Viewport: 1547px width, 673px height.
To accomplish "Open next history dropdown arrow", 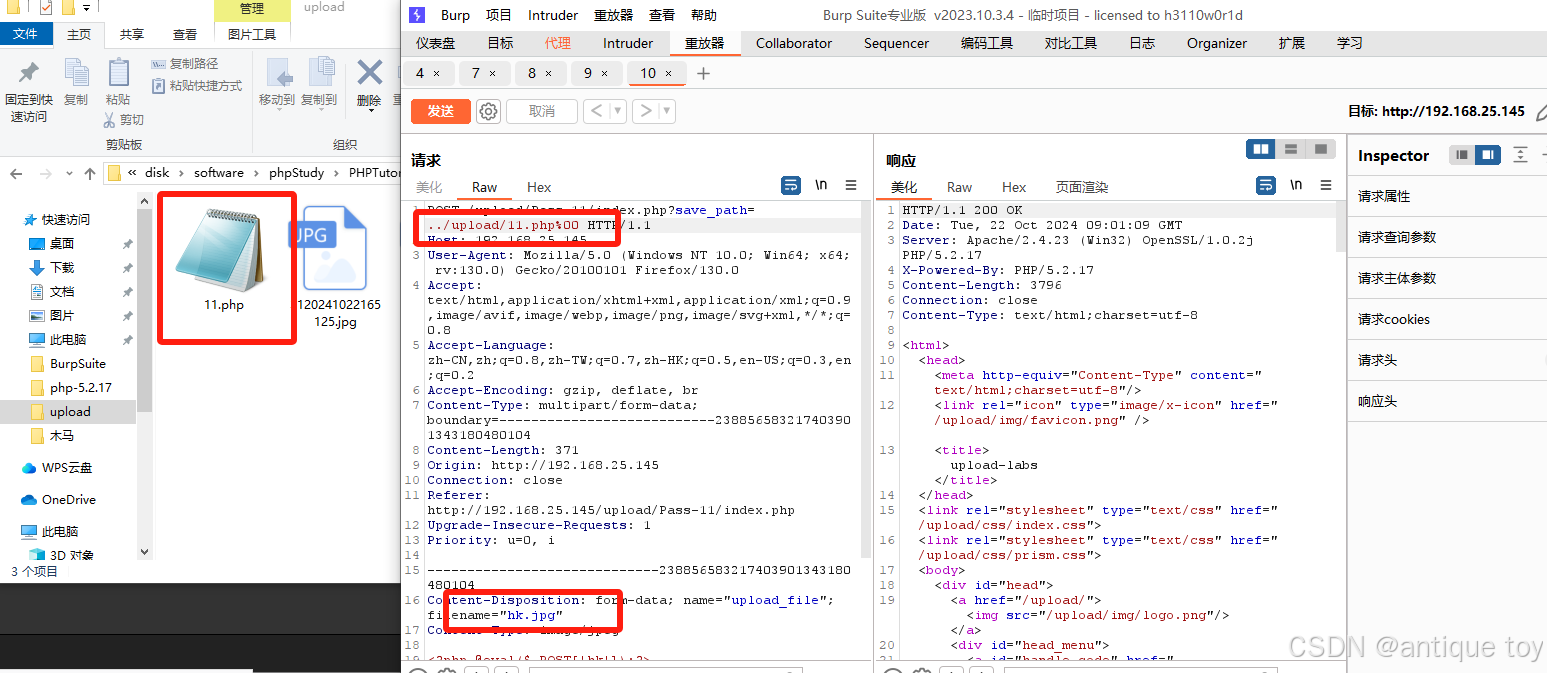I will 667,111.
